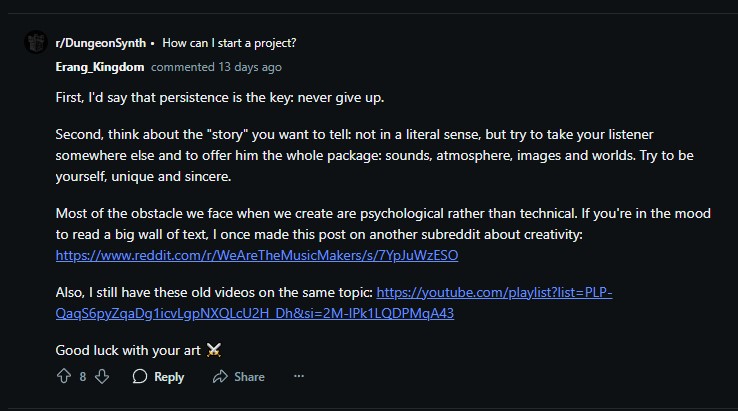Click the speech bubble Reply icon

tap(140, 377)
